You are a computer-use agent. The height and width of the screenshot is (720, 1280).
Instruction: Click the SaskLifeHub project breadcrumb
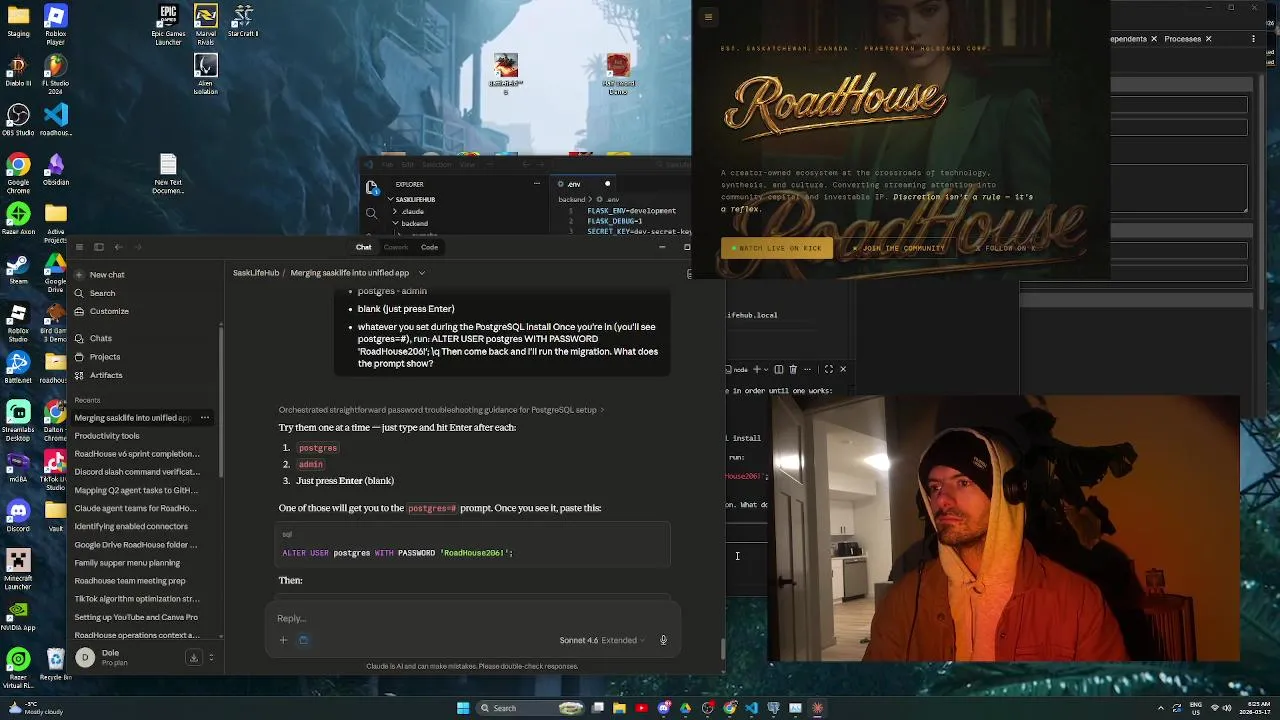click(256, 273)
